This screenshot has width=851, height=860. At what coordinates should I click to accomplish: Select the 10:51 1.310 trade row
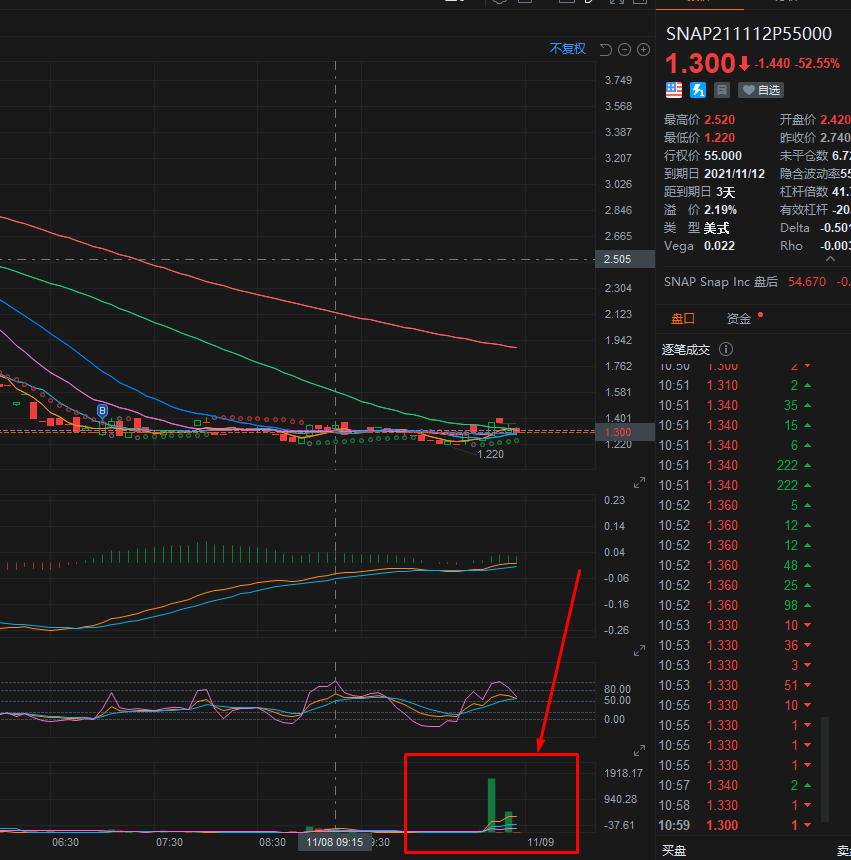(735, 386)
